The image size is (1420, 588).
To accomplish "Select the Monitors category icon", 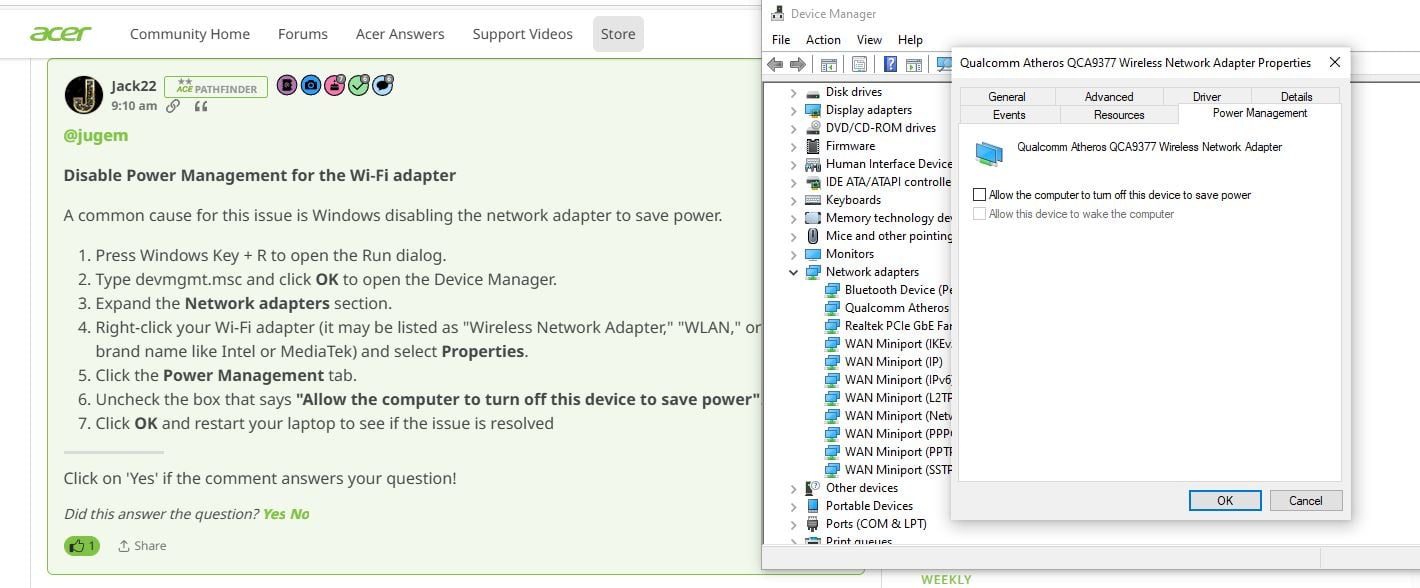I will (x=813, y=254).
